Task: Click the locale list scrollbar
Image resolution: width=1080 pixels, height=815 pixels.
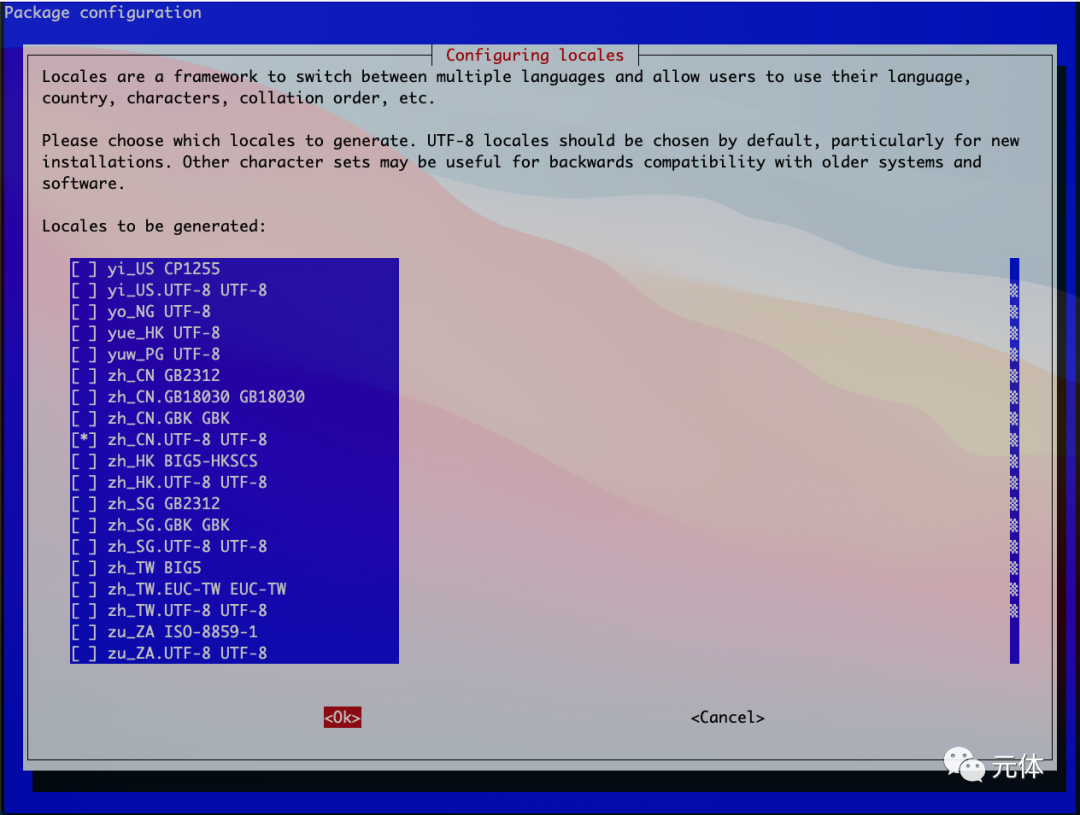Action: click(1015, 460)
